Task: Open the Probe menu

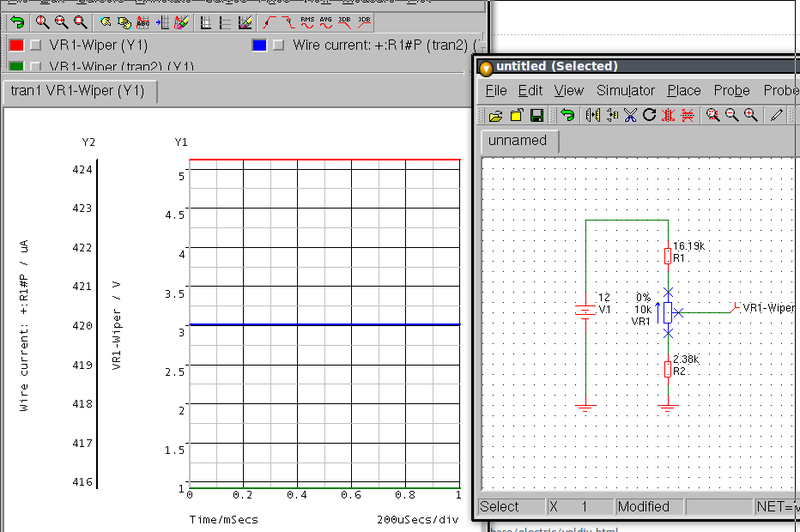Action: [731, 91]
